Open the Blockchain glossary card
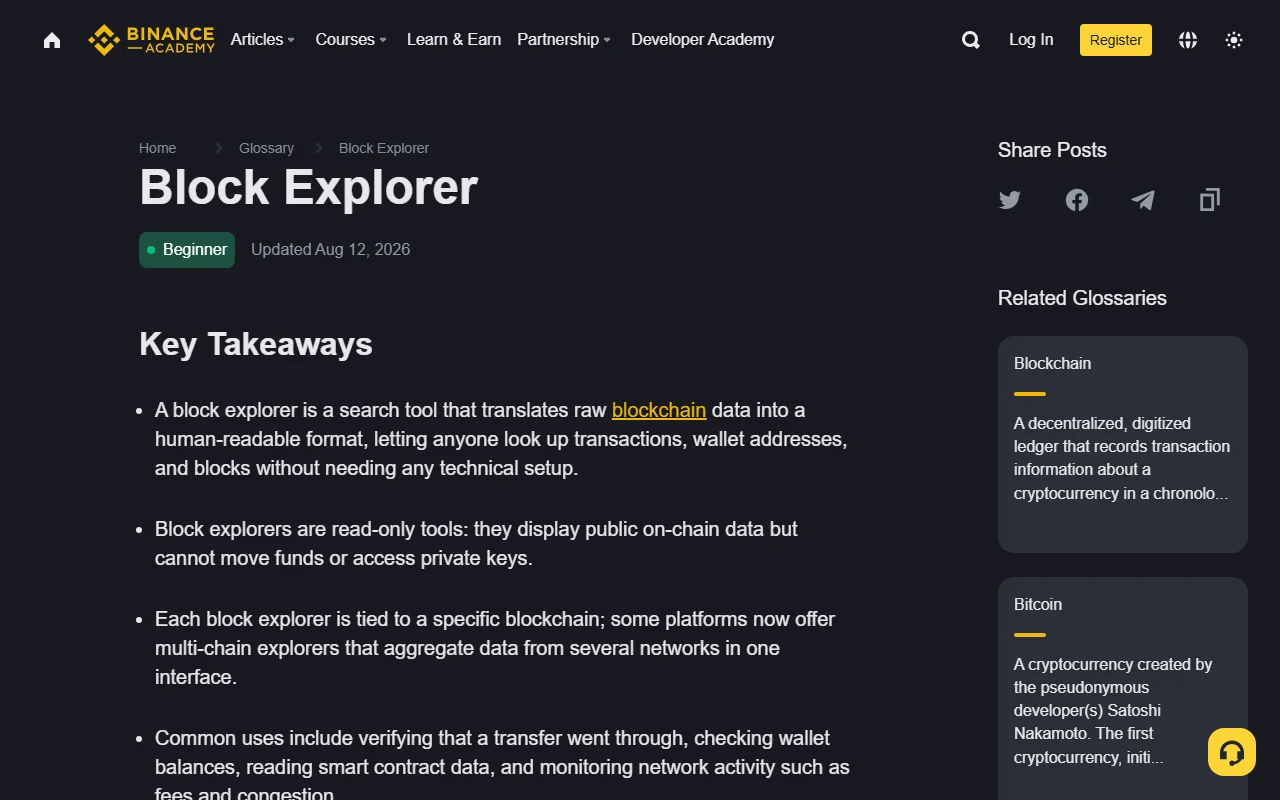1280x800 pixels. [x=1123, y=444]
